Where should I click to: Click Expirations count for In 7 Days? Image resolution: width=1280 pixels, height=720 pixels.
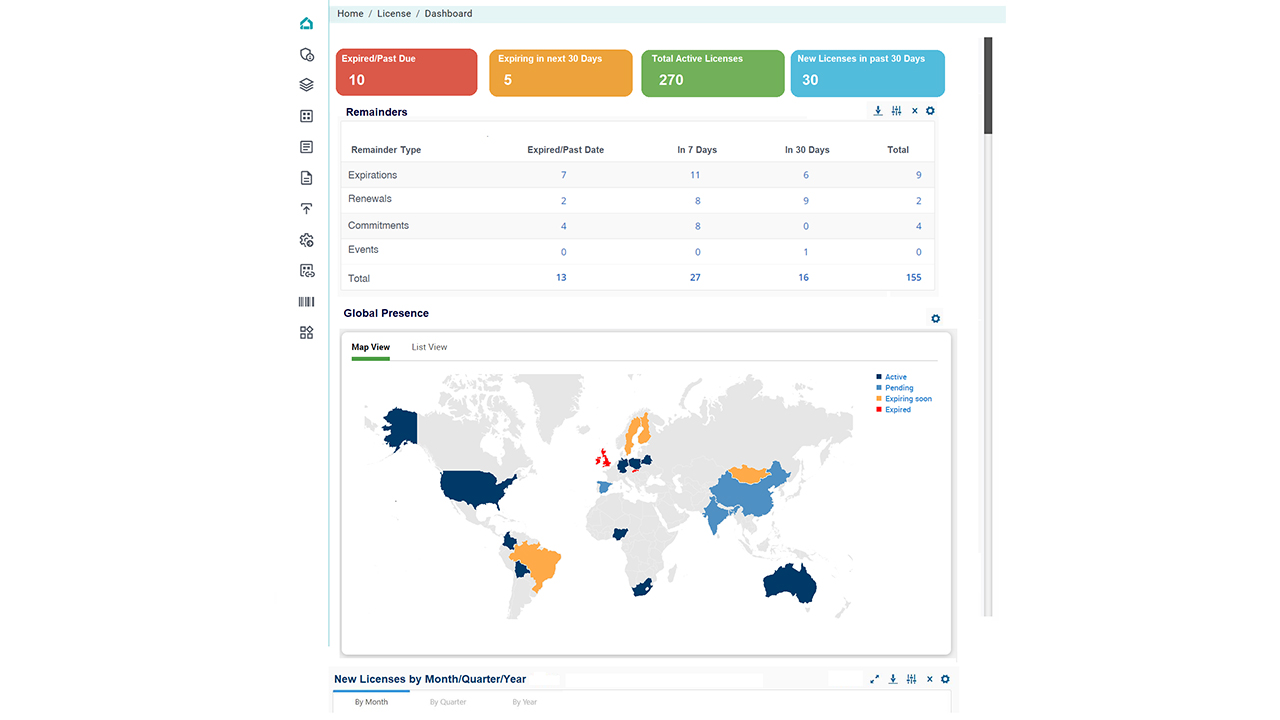pos(695,175)
